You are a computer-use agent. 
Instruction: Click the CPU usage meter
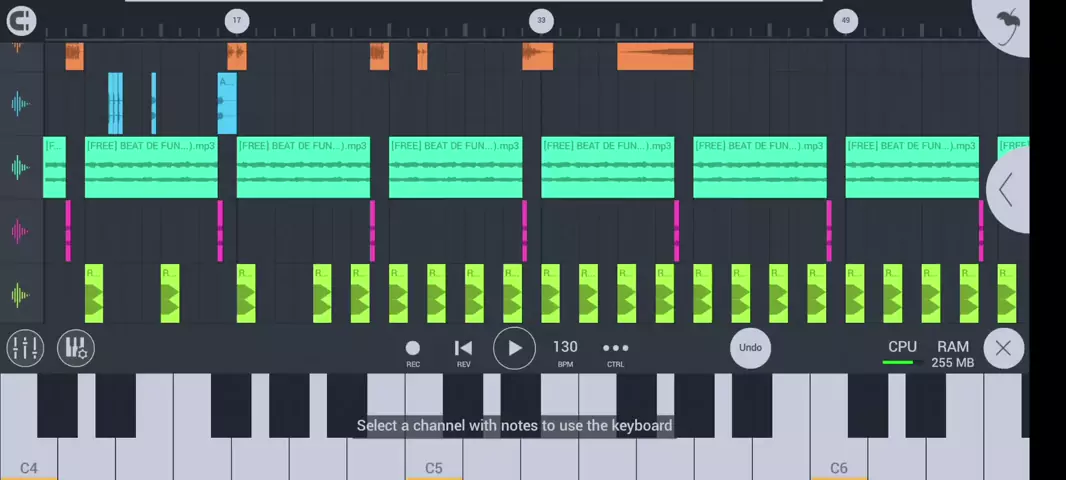click(902, 352)
